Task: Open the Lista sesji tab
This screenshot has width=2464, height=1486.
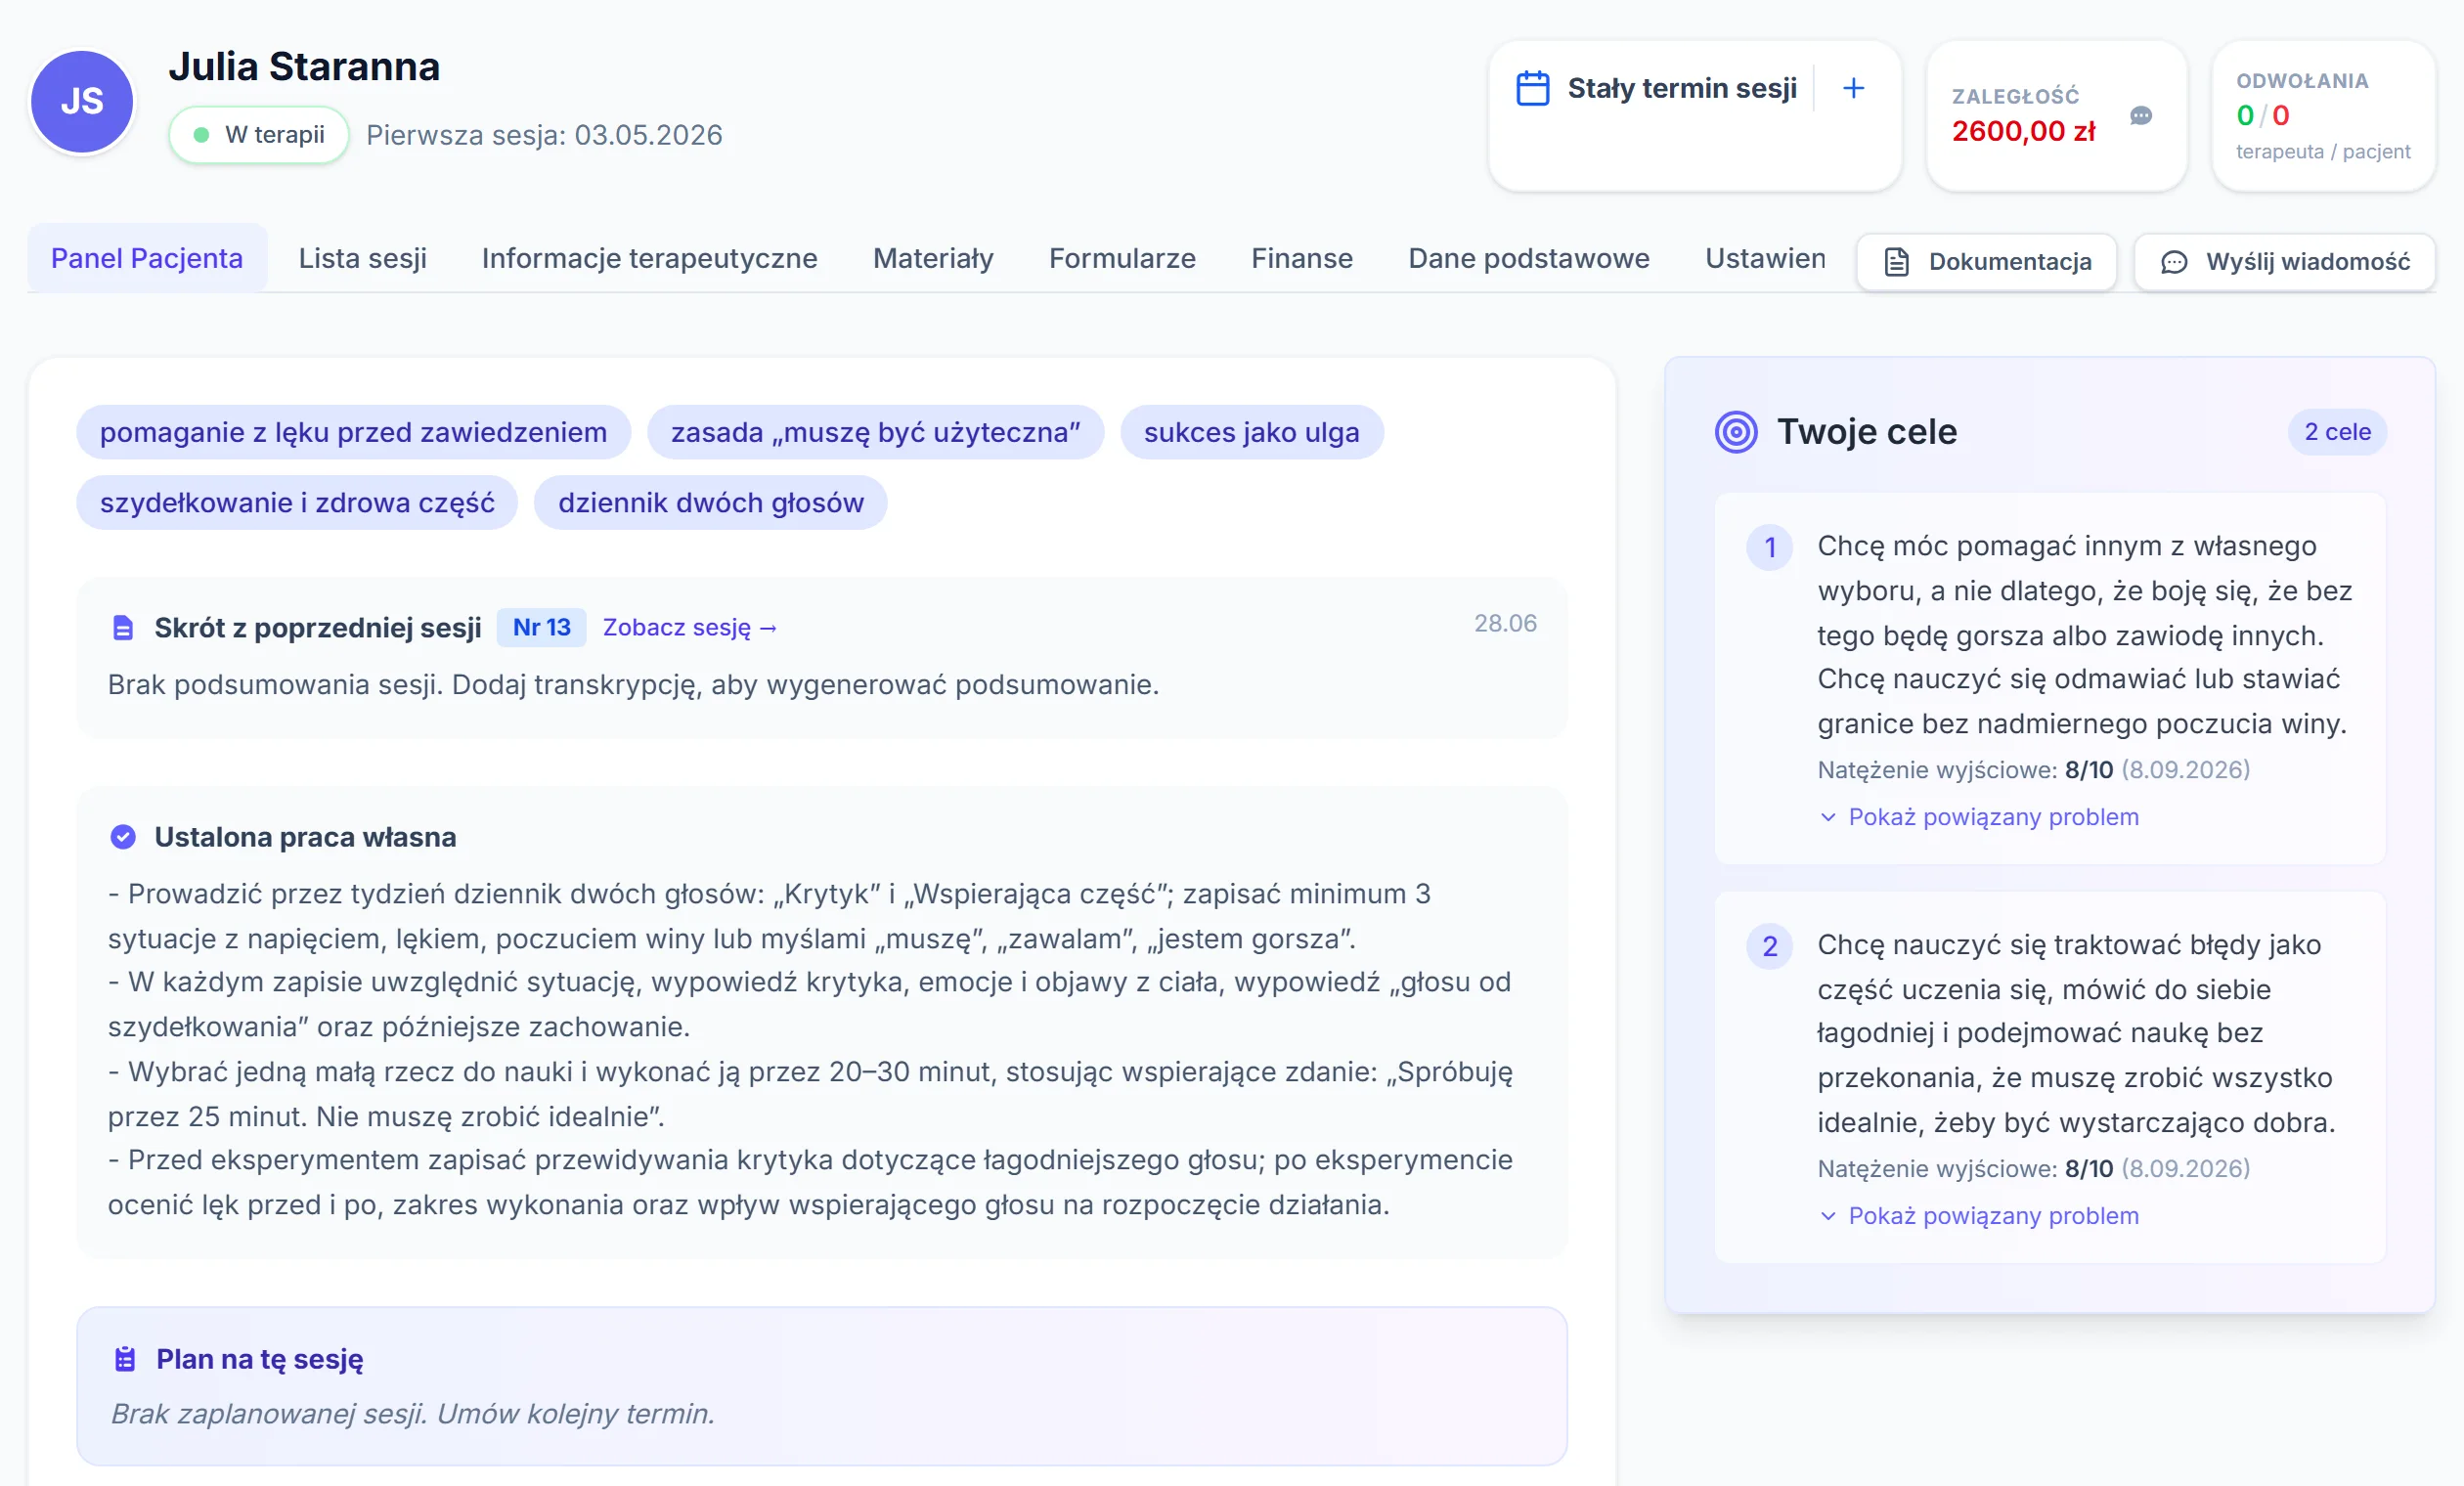Action: click(362, 259)
